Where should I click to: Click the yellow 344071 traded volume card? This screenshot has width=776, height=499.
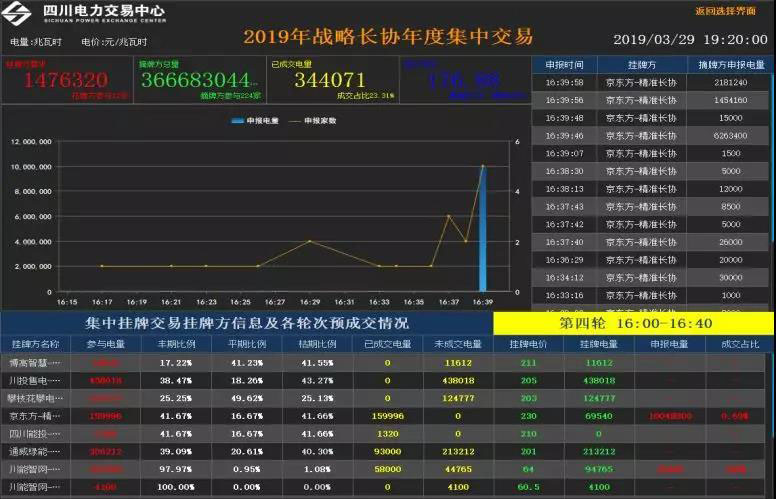(330, 79)
